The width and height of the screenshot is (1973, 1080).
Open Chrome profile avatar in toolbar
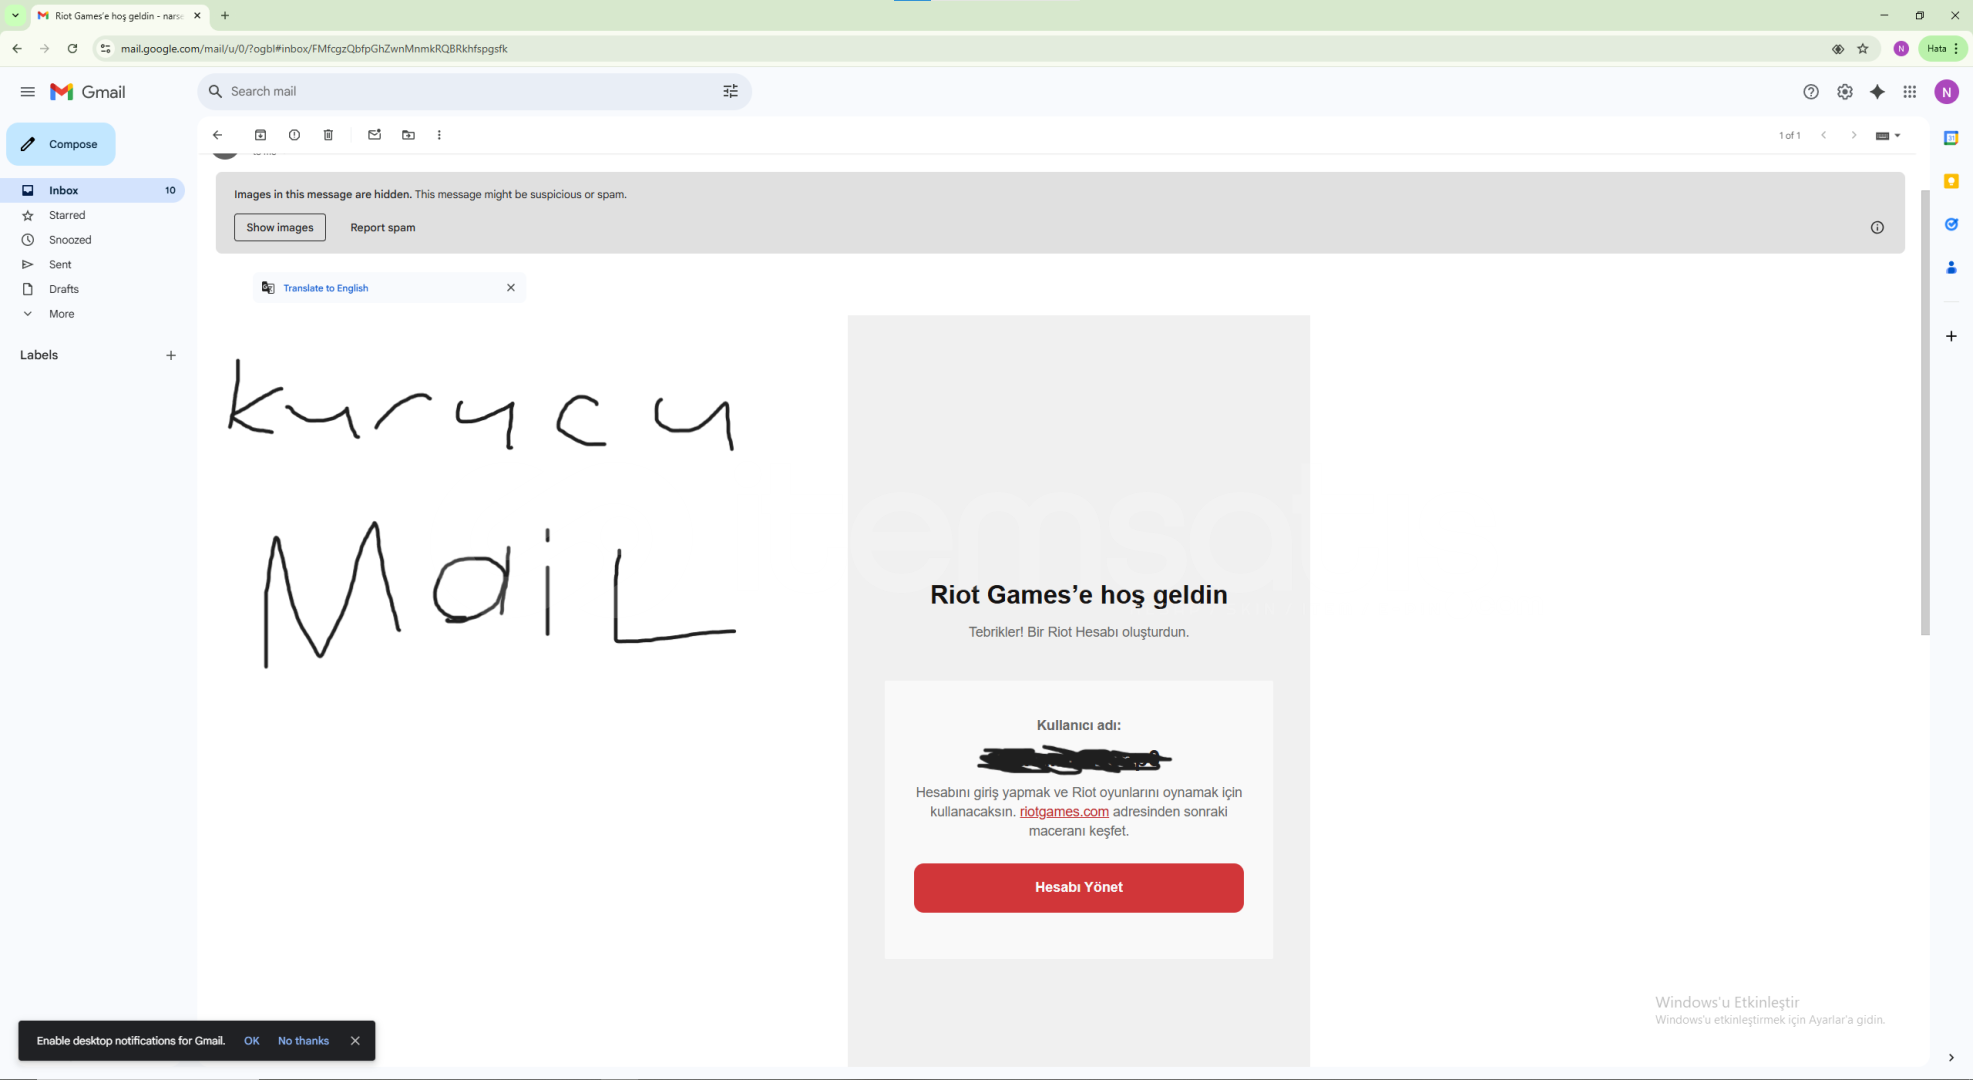click(x=1901, y=48)
